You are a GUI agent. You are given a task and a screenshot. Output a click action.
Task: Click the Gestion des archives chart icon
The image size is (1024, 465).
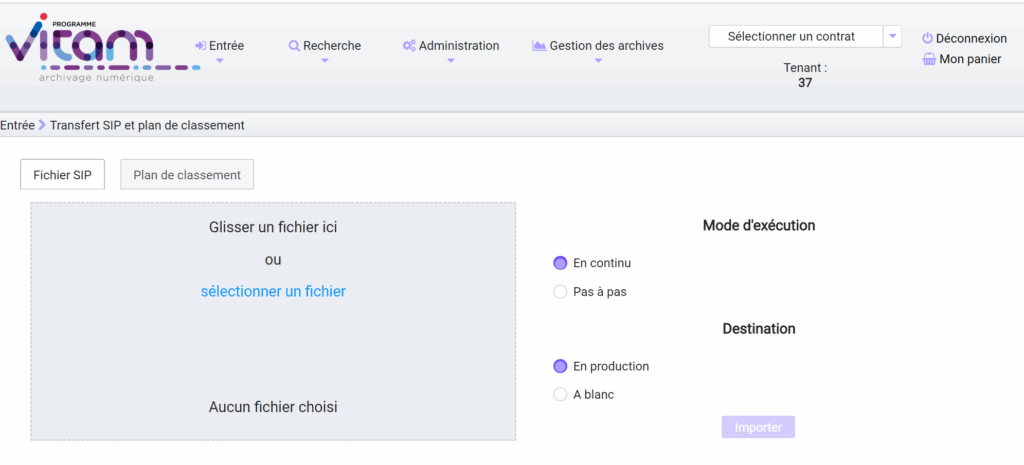pyautogui.click(x=539, y=46)
